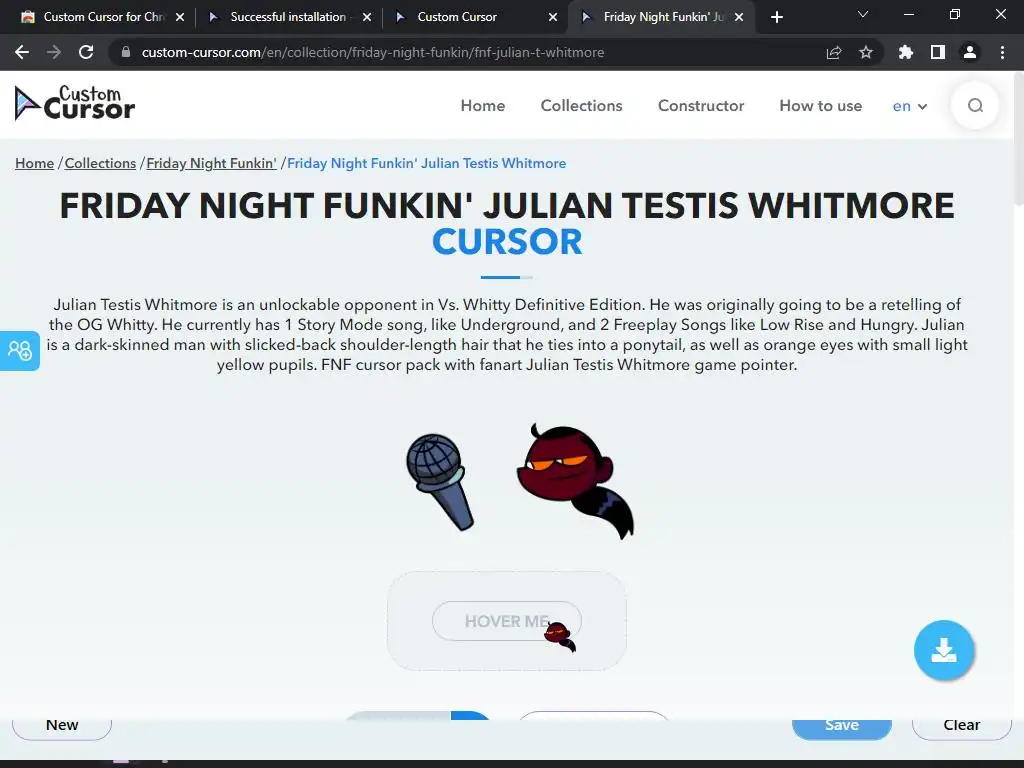Viewport: 1024px width, 768px height.
Task: Toggle the browser side panel icon
Action: (938, 52)
